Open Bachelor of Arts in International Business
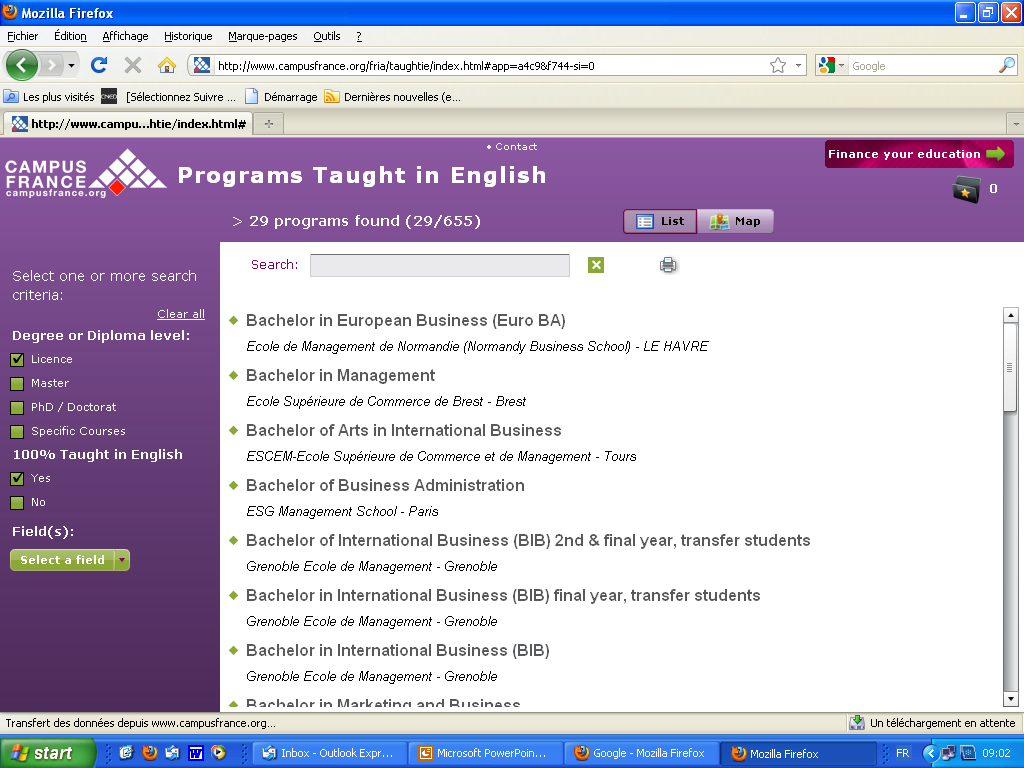The height and width of the screenshot is (768, 1024). pyautogui.click(x=404, y=430)
